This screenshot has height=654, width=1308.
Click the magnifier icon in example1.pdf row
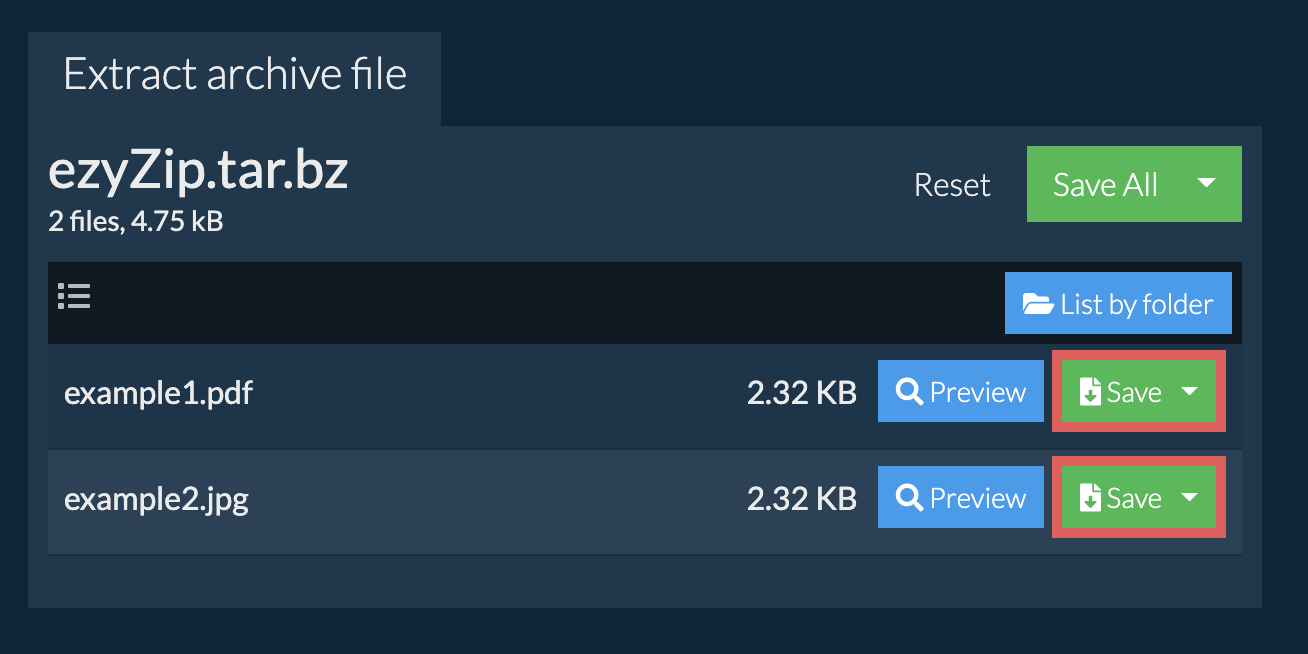(909, 392)
